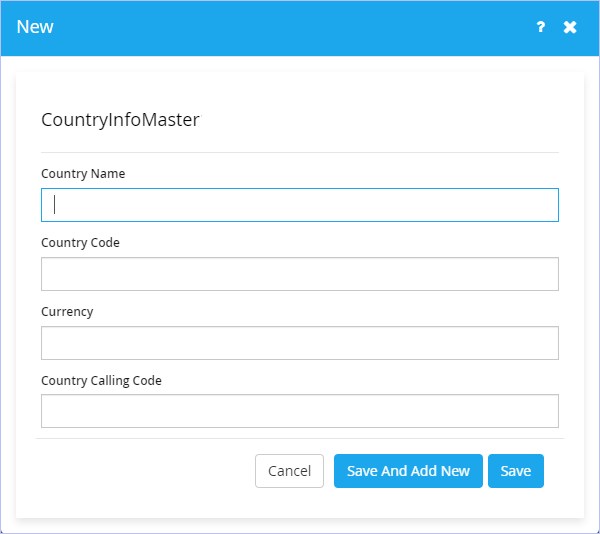
Task: Close the New dialog with the X icon
Action: pos(570,27)
